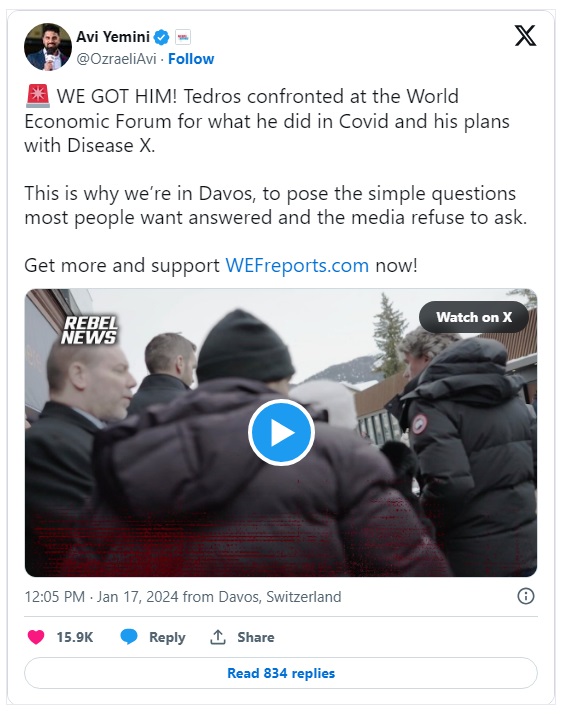Image resolution: width=564 pixels, height=714 pixels.
Task: Click the share upload arrow icon
Action: click(x=218, y=637)
